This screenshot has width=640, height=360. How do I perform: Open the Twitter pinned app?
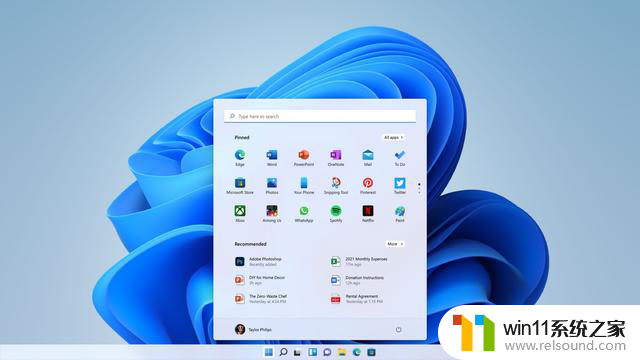[x=400, y=186]
